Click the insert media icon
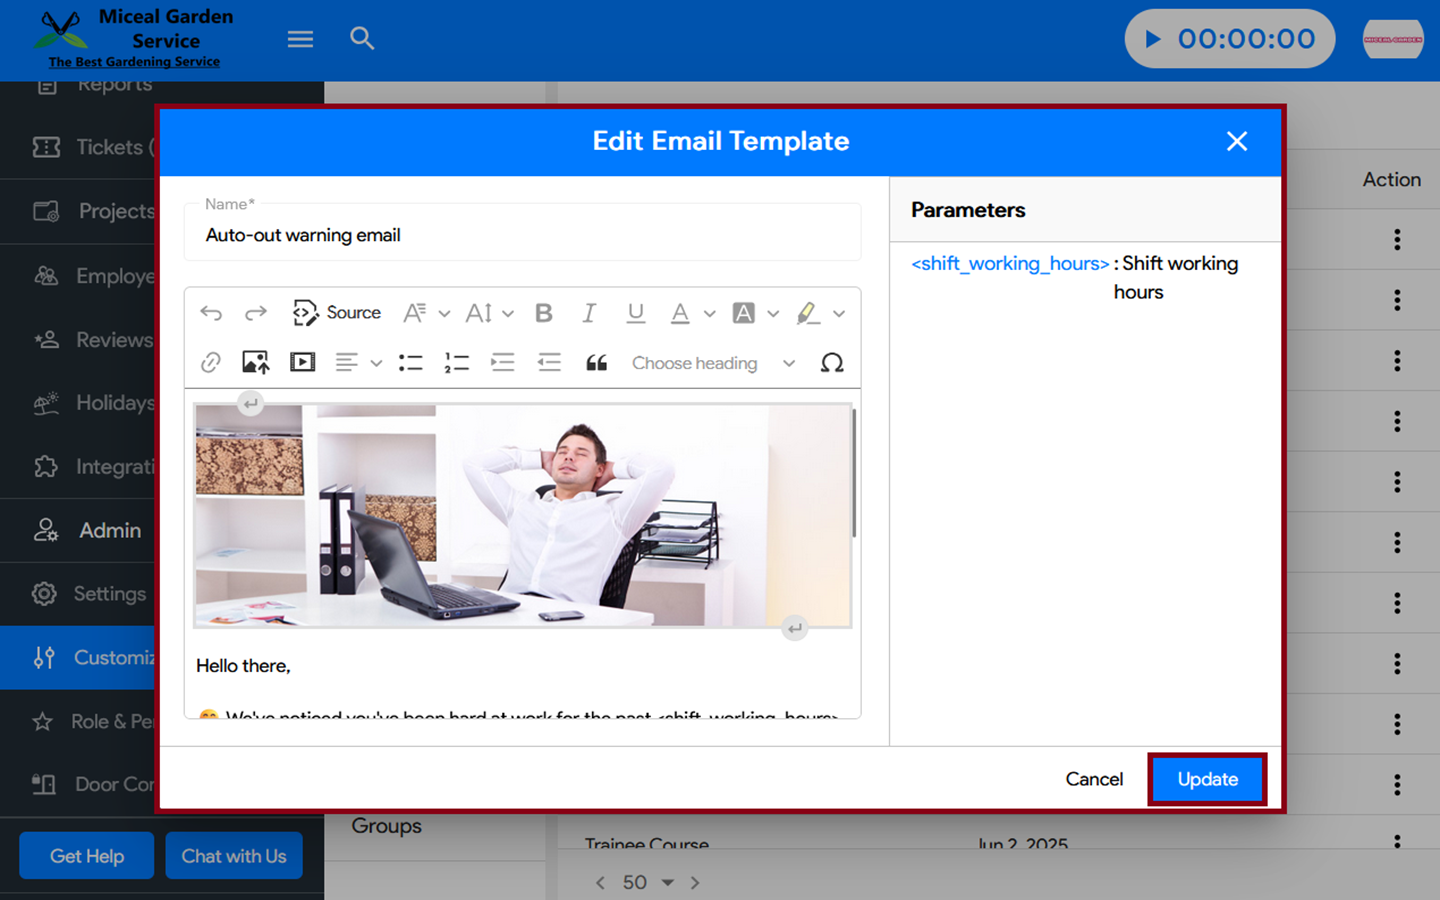 tap(302, 363)
